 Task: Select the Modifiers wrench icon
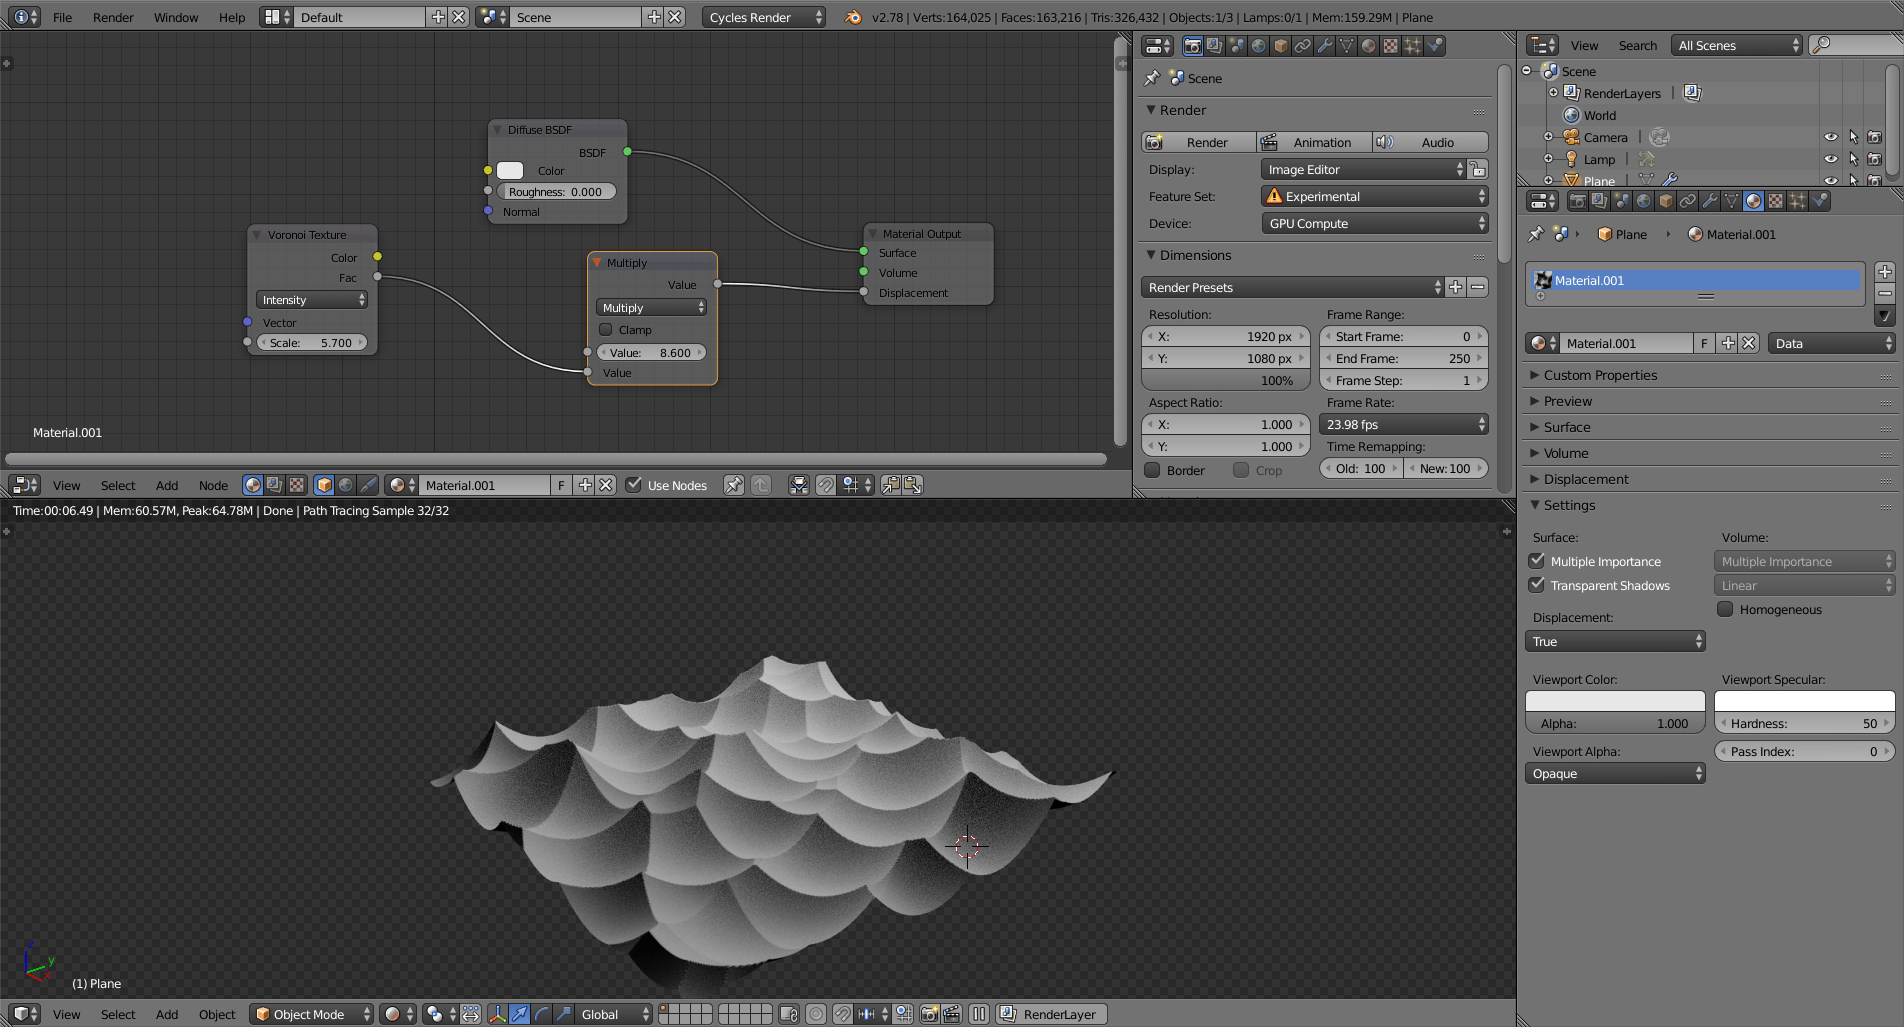[x=1710, y=200]
